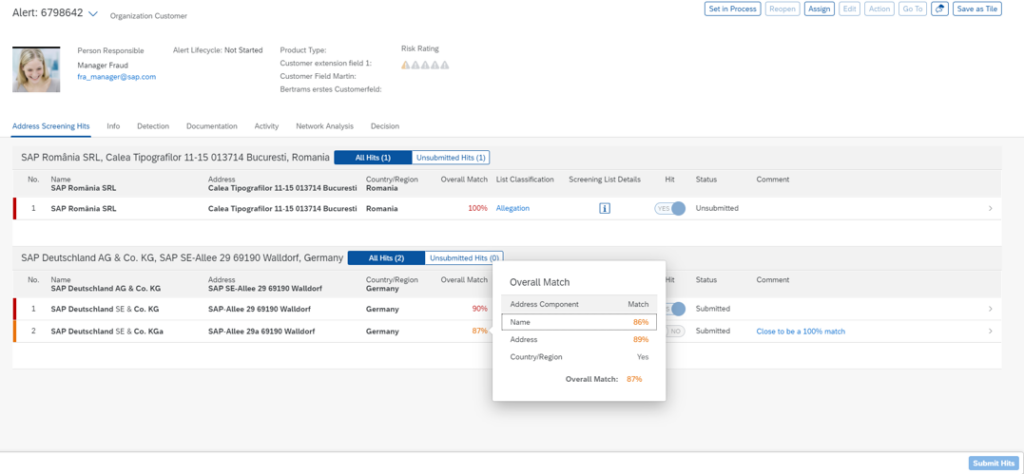Open the share icon button beside Go To

940,9
